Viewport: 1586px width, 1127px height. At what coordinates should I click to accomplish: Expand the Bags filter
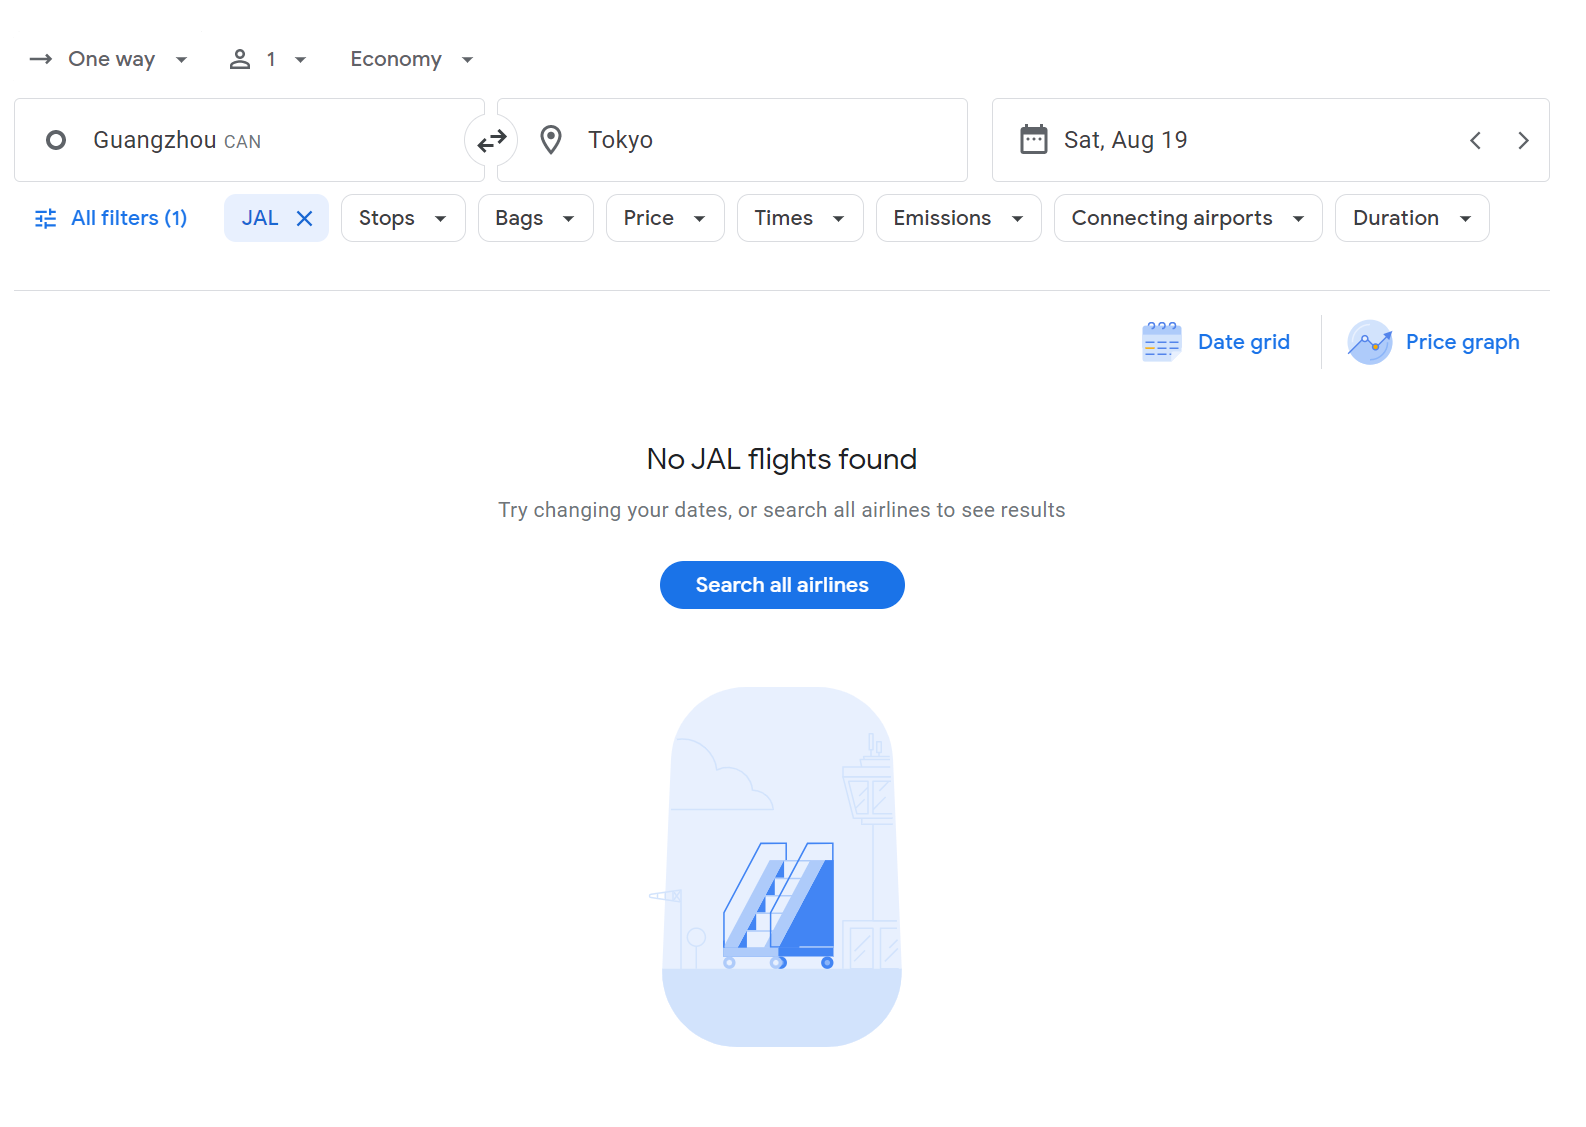(535, 218)
